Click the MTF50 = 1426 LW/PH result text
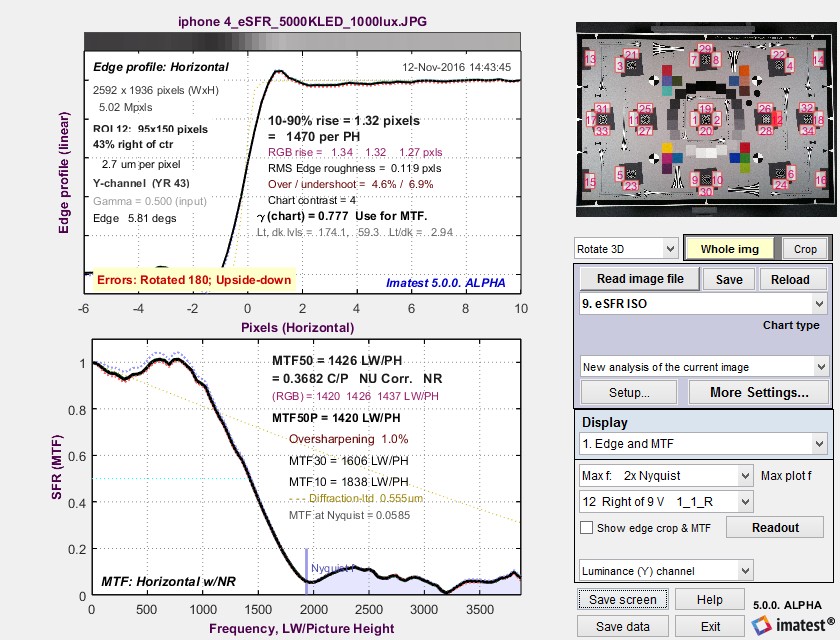The image size is (840, 640). pyautogui.click(x=337, y=360)
